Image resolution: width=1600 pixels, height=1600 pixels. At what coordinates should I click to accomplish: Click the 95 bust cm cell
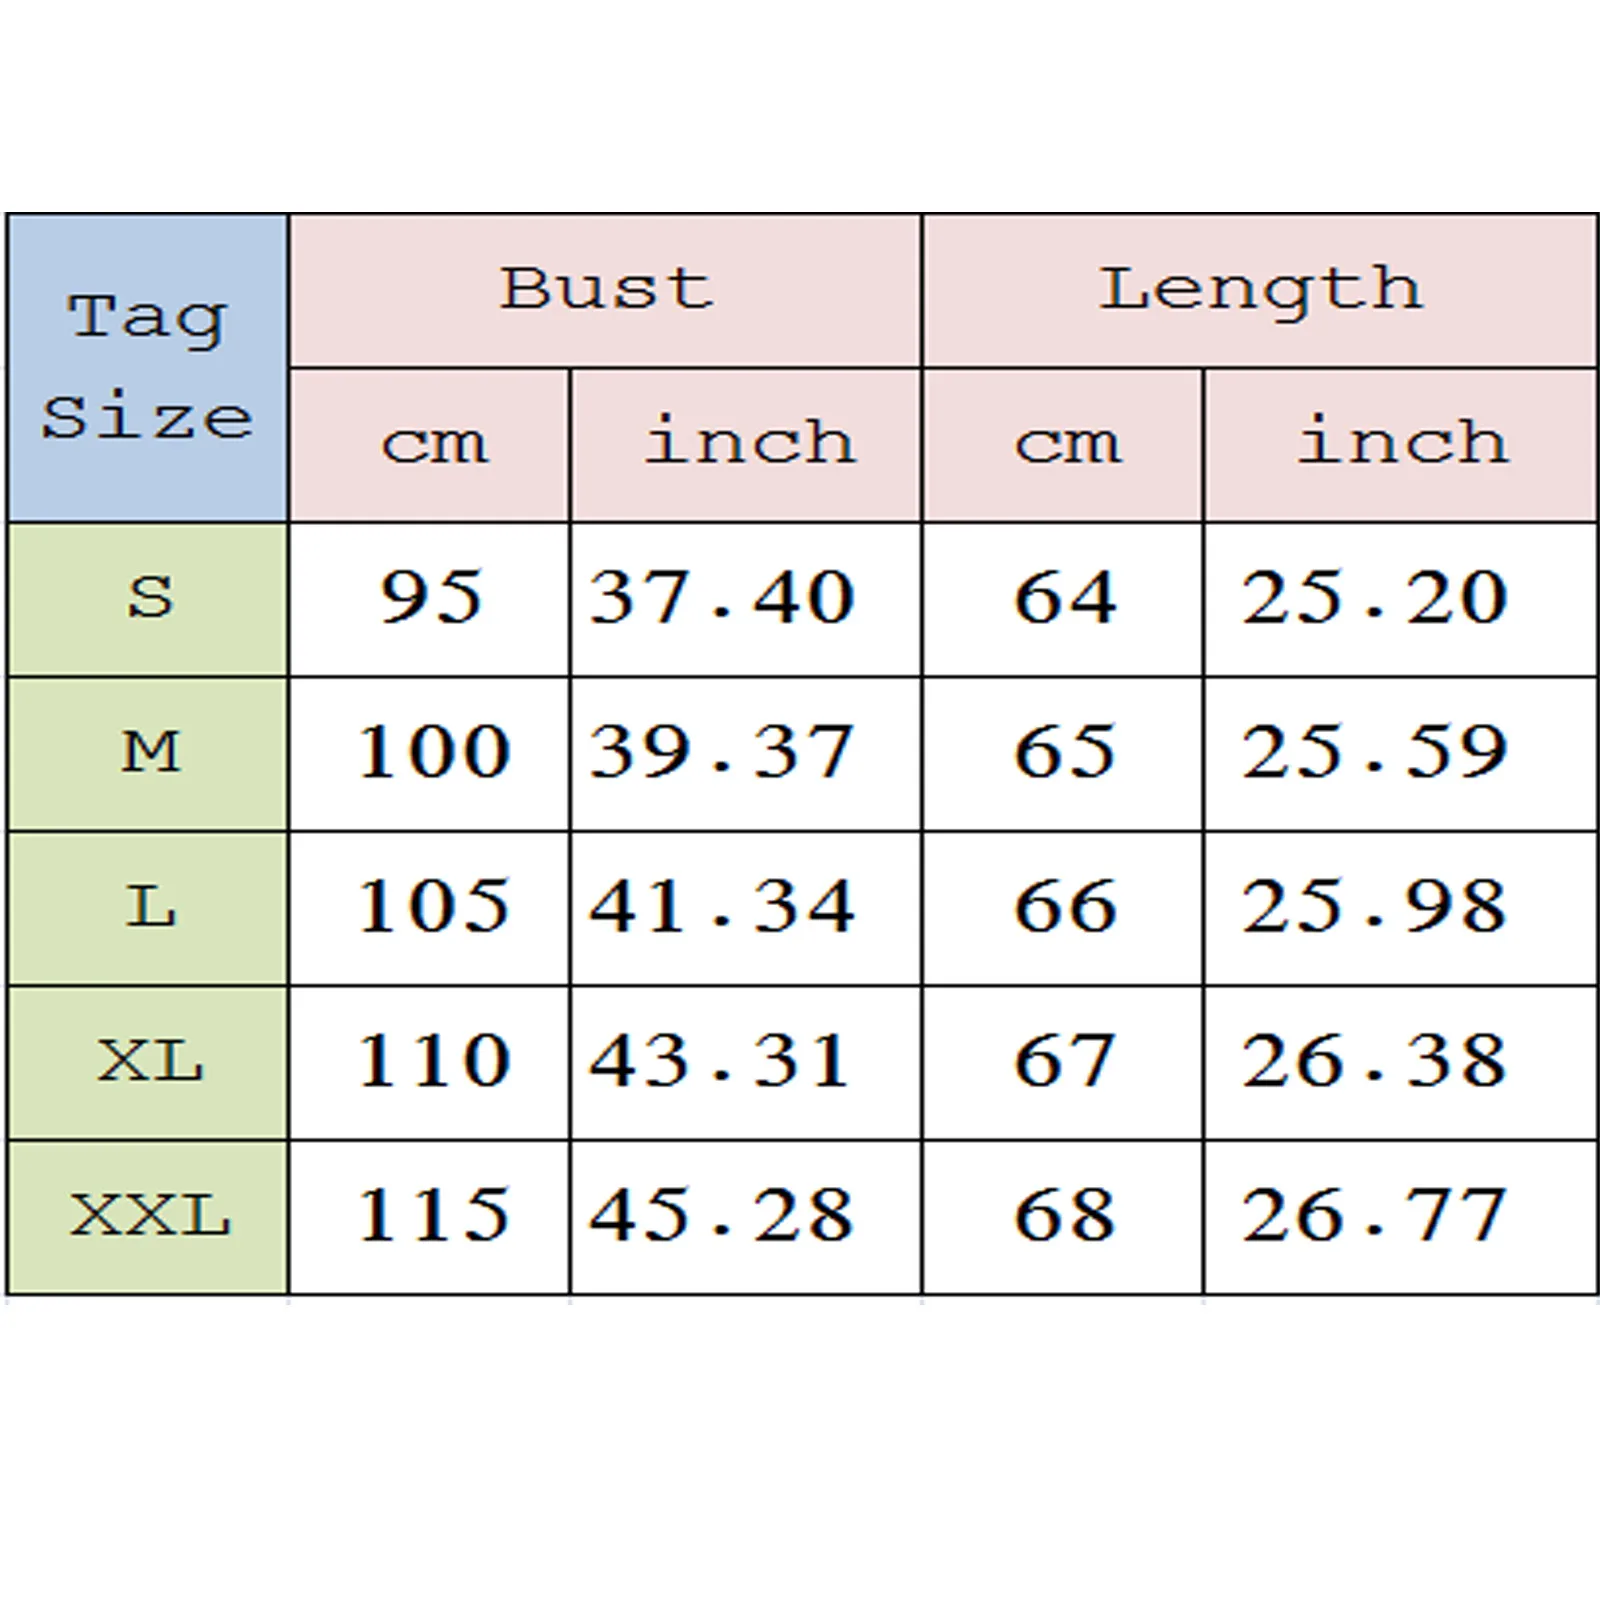tap(430, 598)
